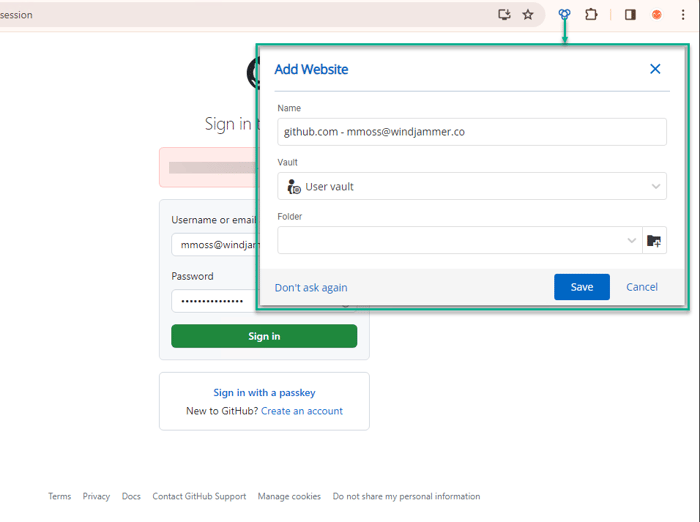This screenshot has height=522, width=700.
Task: Click Do not share my personal information
Action: pos(406,496)
